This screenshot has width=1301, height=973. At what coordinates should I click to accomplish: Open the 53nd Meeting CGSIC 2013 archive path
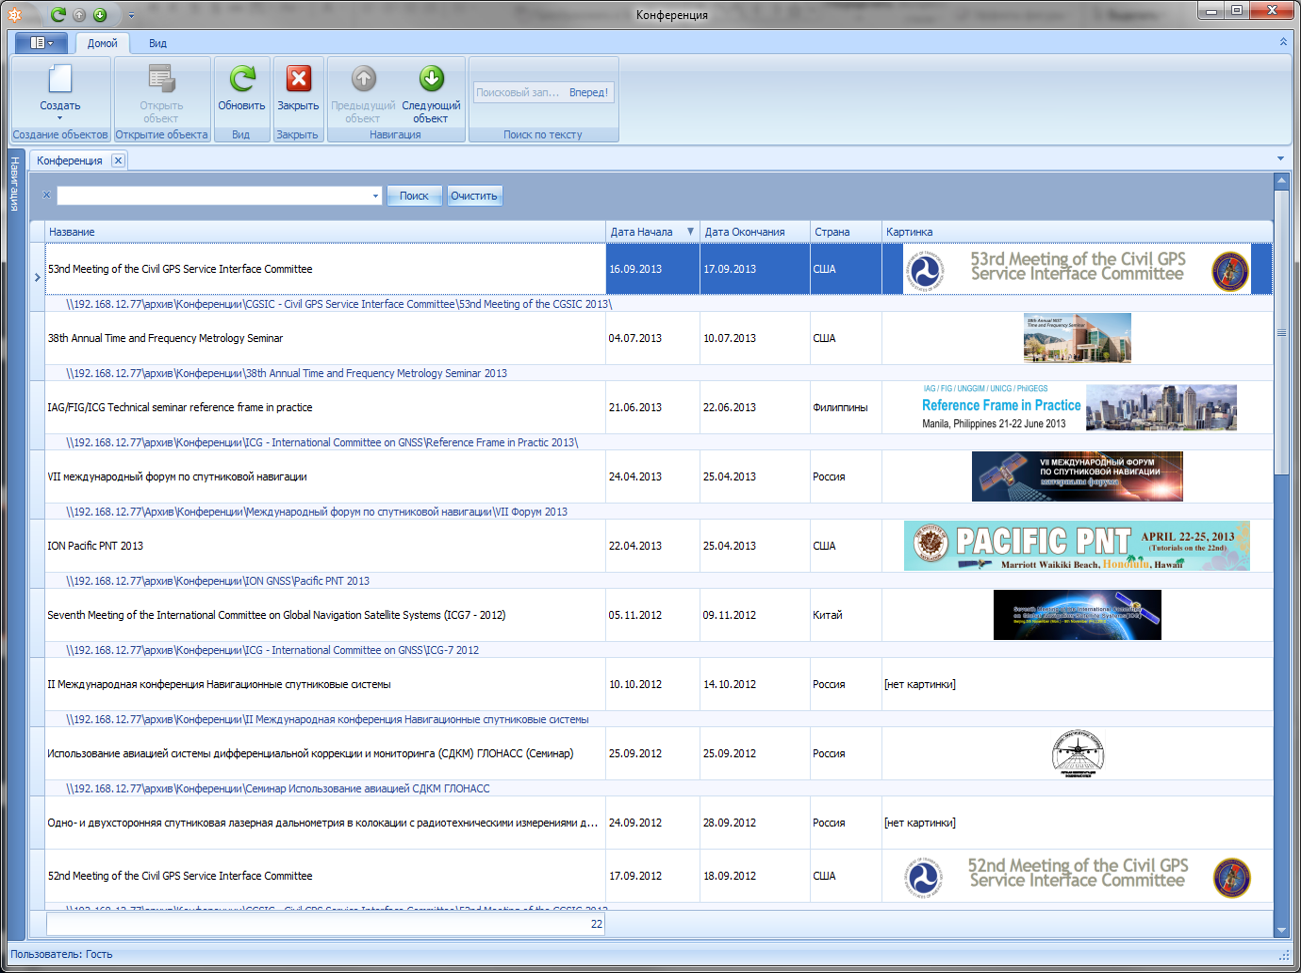(339, 304)
